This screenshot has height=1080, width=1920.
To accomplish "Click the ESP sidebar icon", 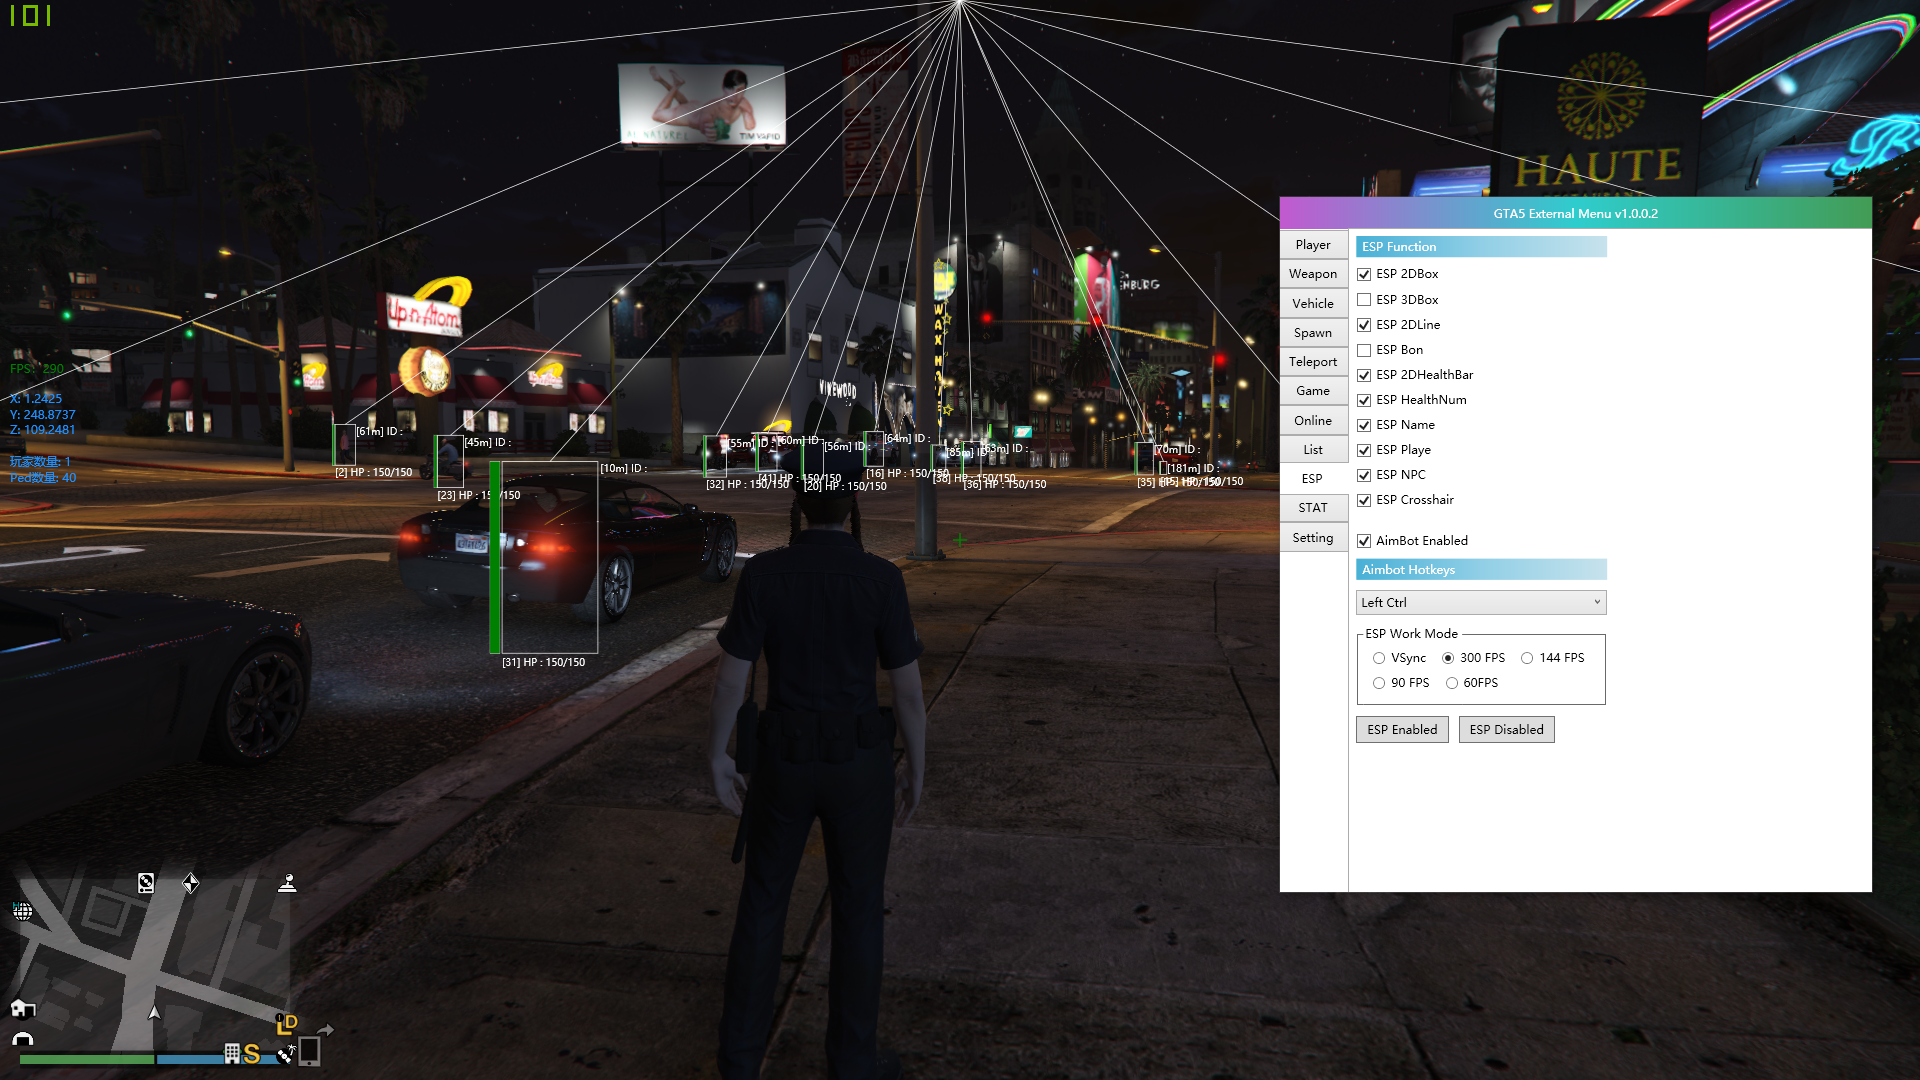I will [x=1313, y=479].
